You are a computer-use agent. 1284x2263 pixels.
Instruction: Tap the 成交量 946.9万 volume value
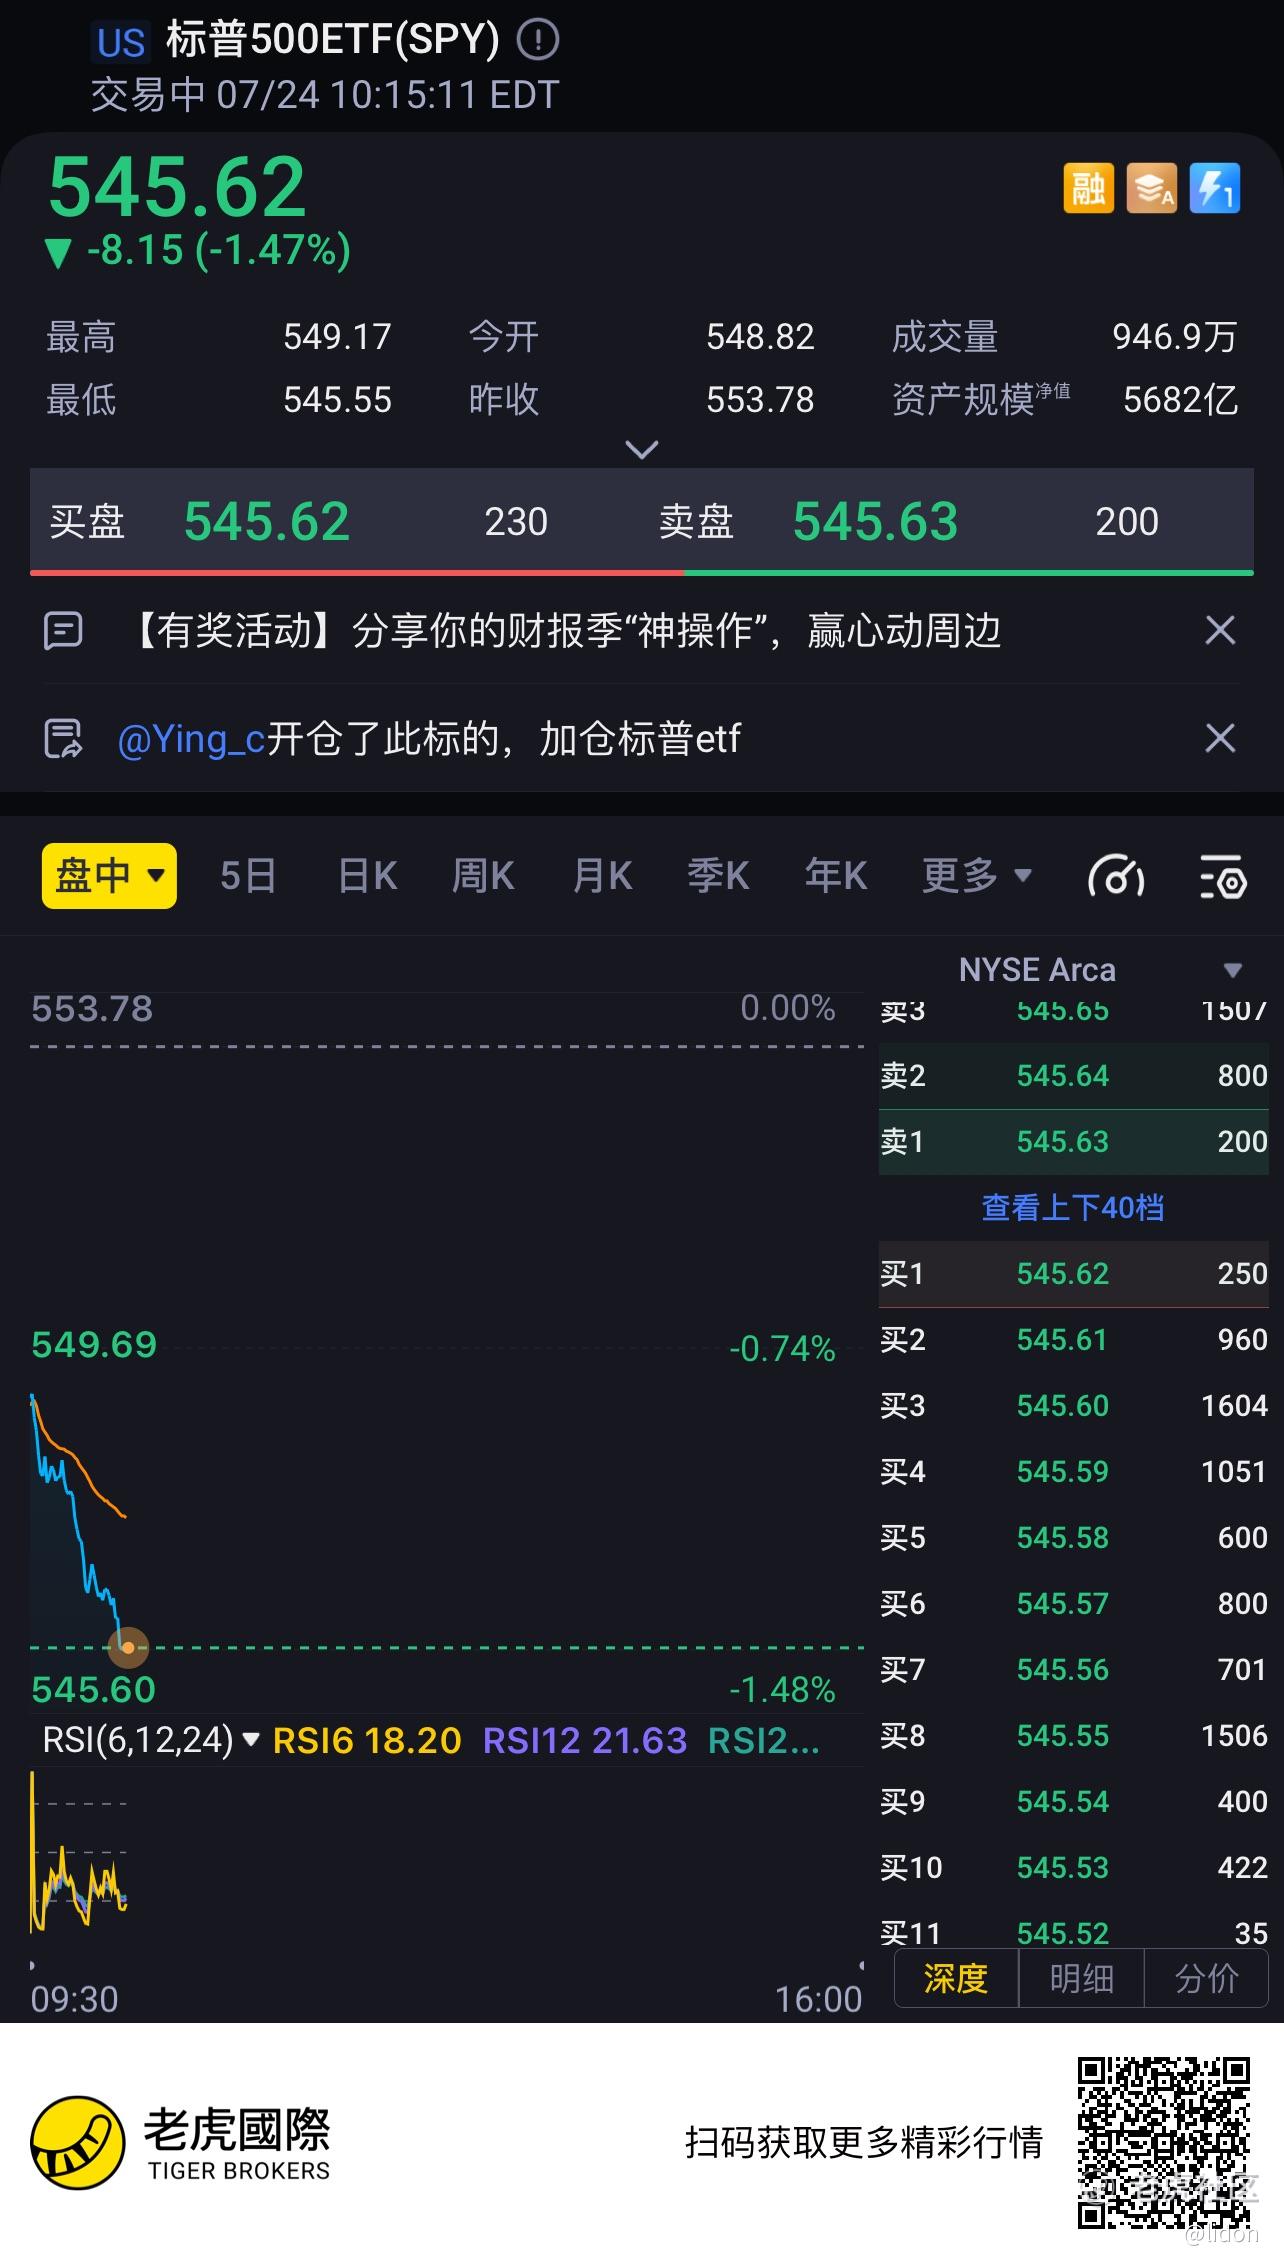tap(1175, 337)
